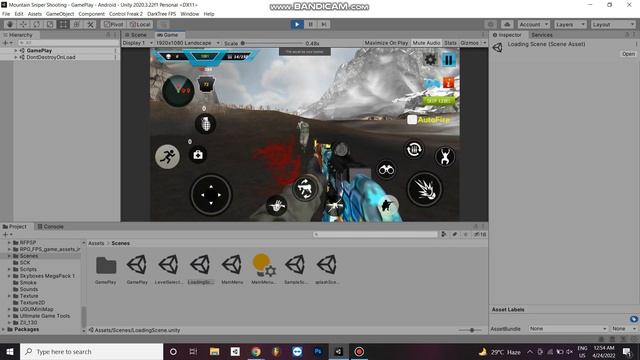
Task: Switch to the Console tab
Action: (x=51, y=227)
